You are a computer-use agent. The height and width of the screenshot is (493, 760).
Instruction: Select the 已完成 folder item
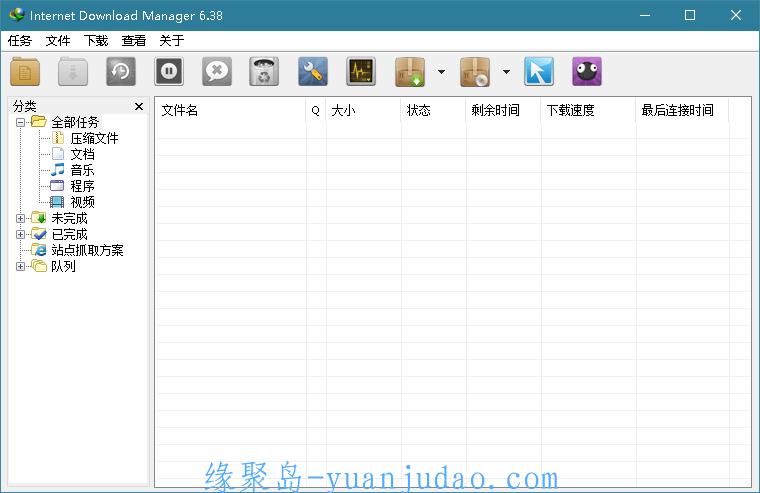(69, 234)
